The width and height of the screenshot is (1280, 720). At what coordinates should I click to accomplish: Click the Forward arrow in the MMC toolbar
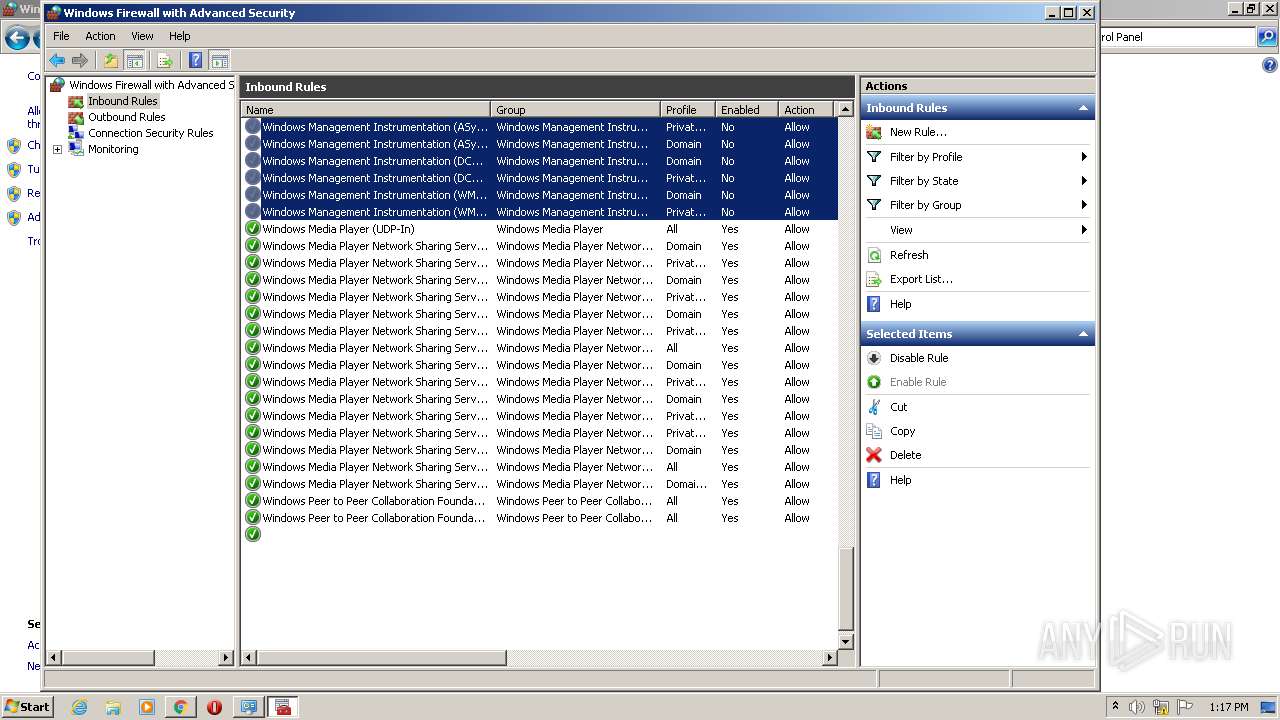[x=80, y=60]
